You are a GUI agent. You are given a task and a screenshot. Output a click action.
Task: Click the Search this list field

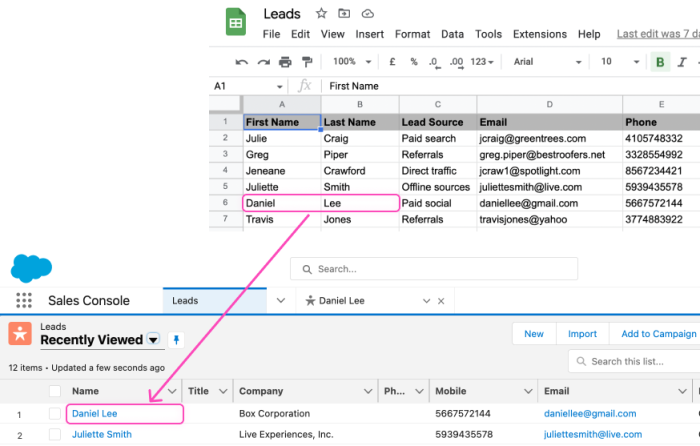point(634,361)
